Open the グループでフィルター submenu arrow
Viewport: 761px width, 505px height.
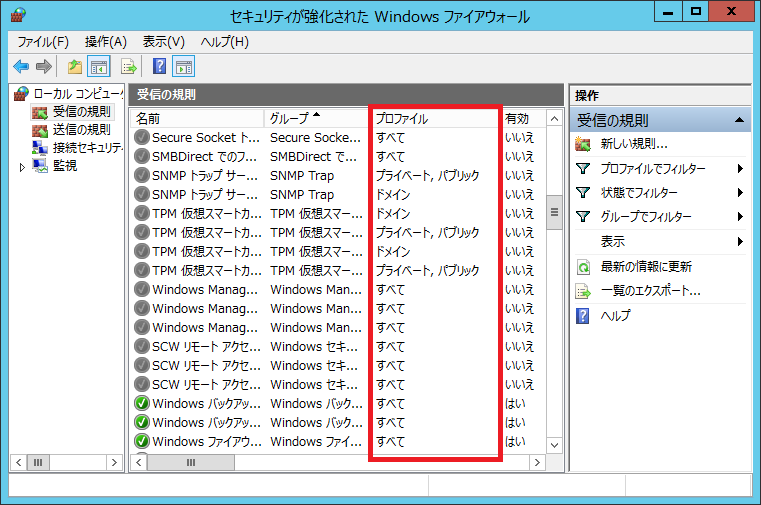point(740,216)
